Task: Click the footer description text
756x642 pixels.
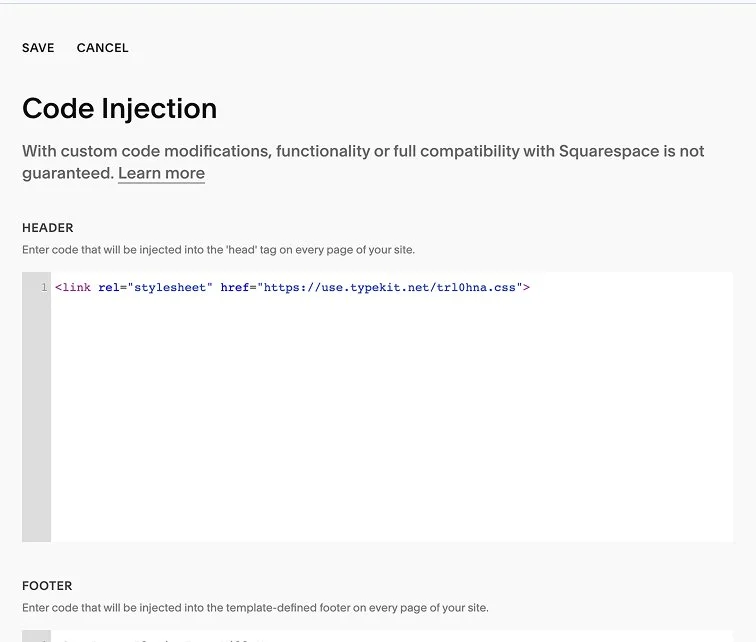Action: pyautogui.click(x=255, y=607)
